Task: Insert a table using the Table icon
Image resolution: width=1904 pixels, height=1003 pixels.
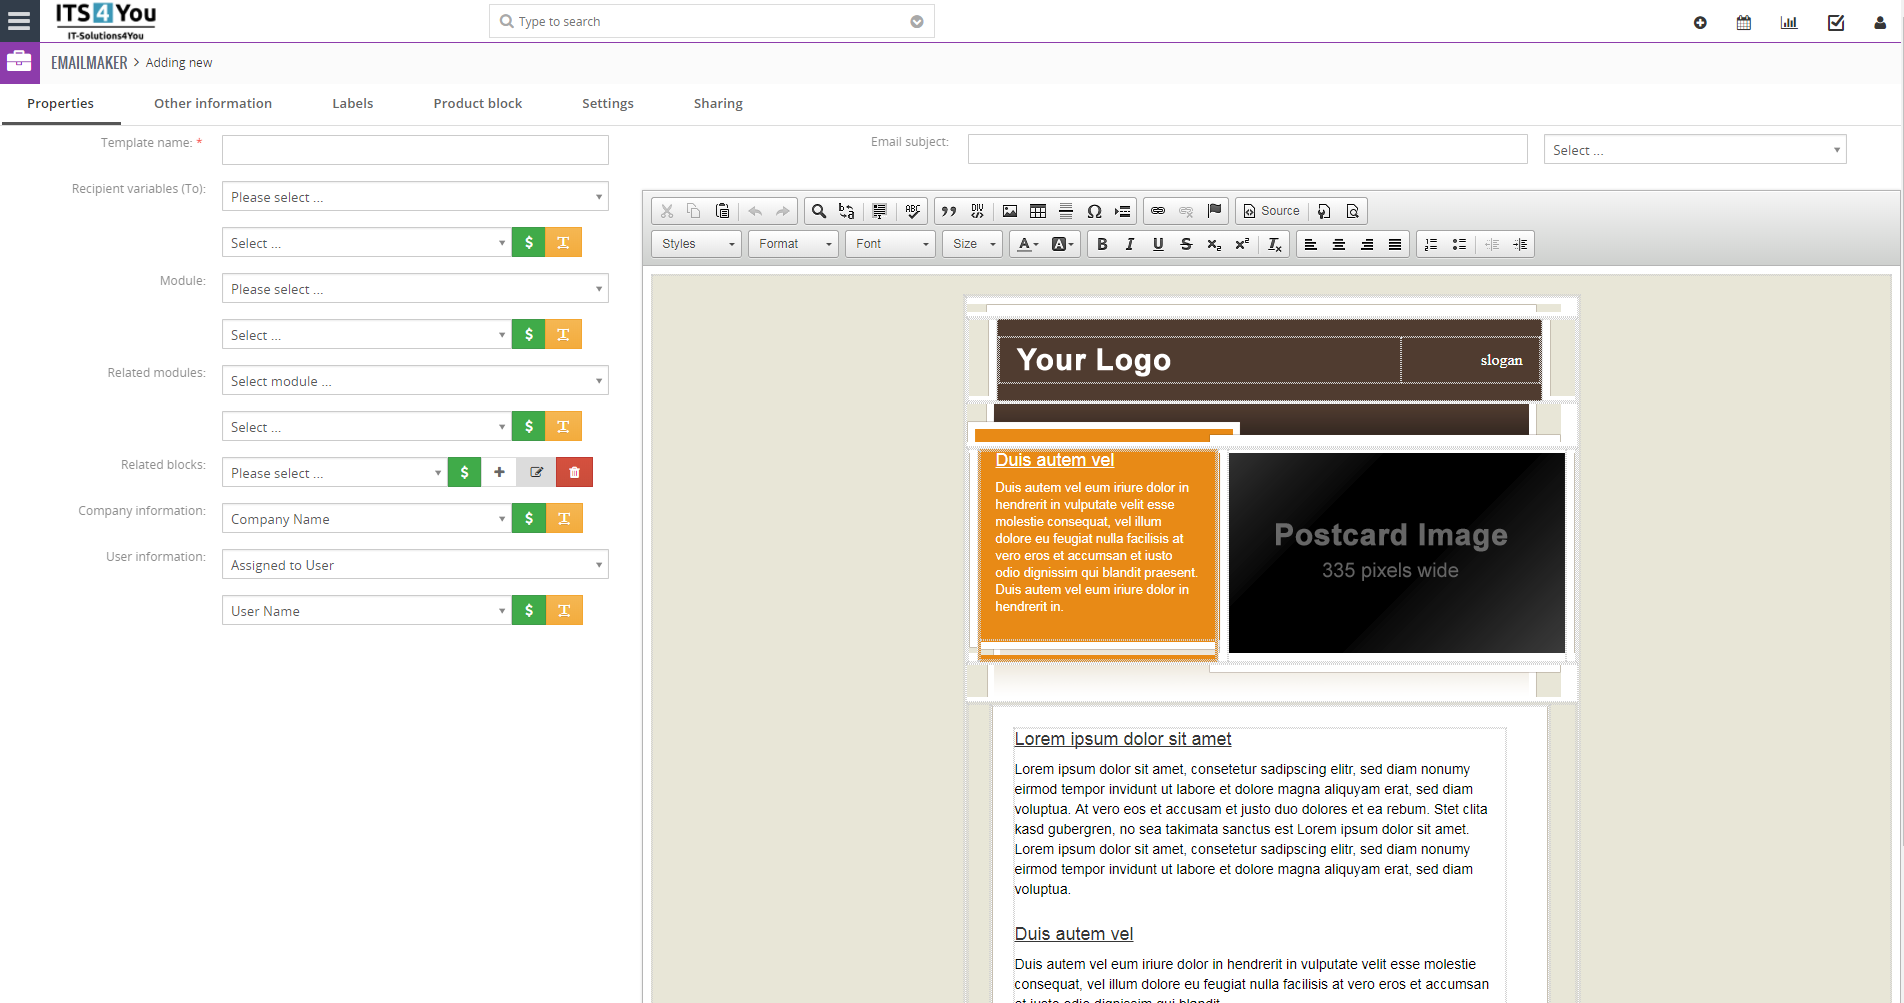Action: tap(1038, 211)
